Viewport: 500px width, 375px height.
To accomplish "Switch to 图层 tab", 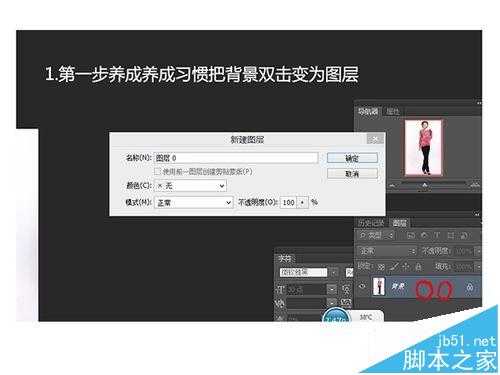I will pyautogui.click(x=399, y=222).
